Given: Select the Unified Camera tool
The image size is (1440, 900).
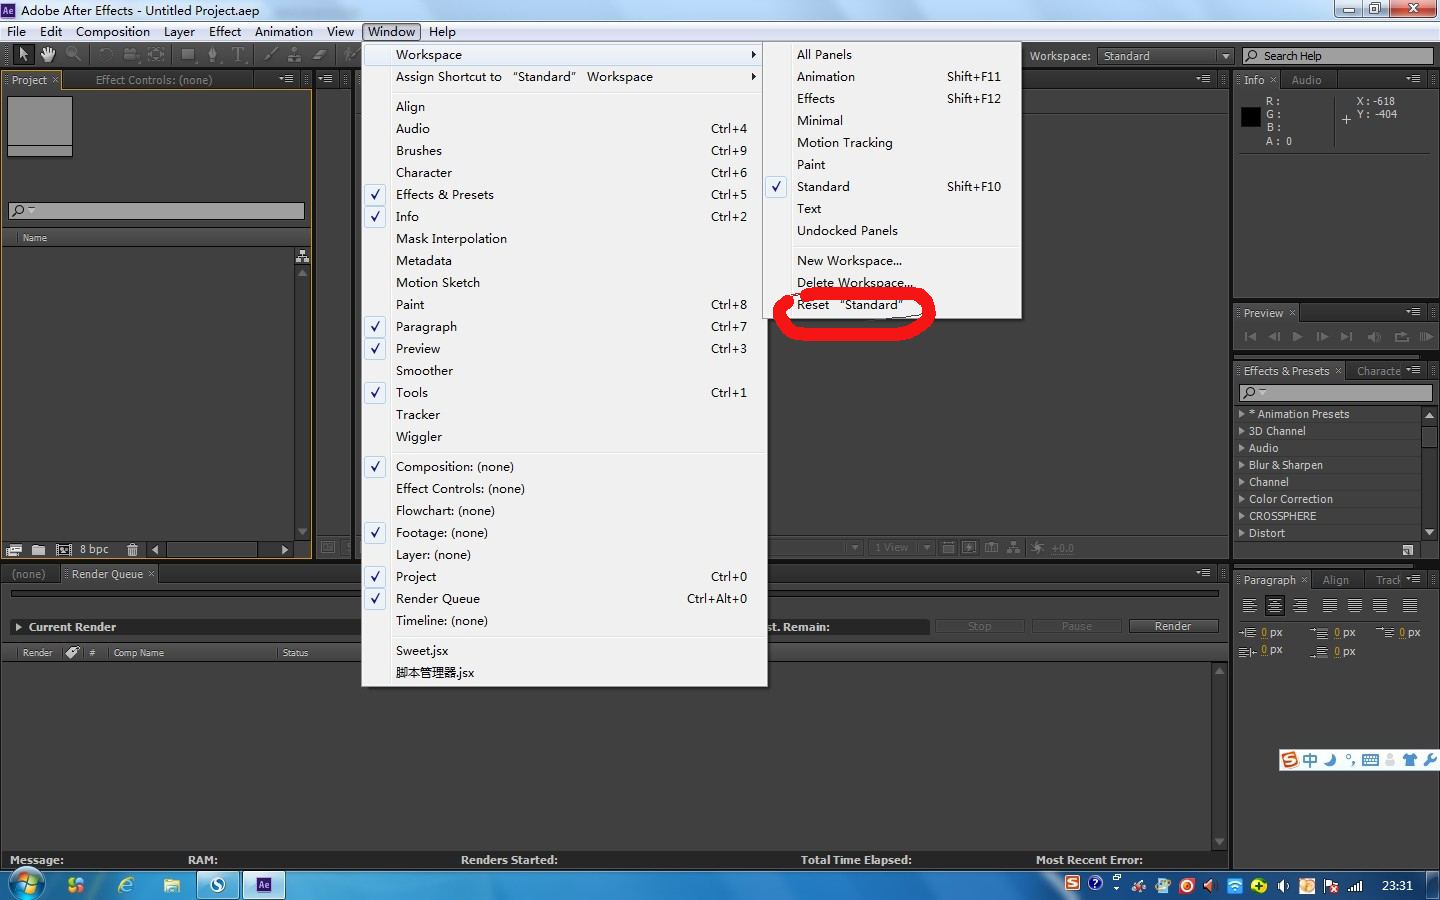Looking at the screenshot, I should click(131, 54).
